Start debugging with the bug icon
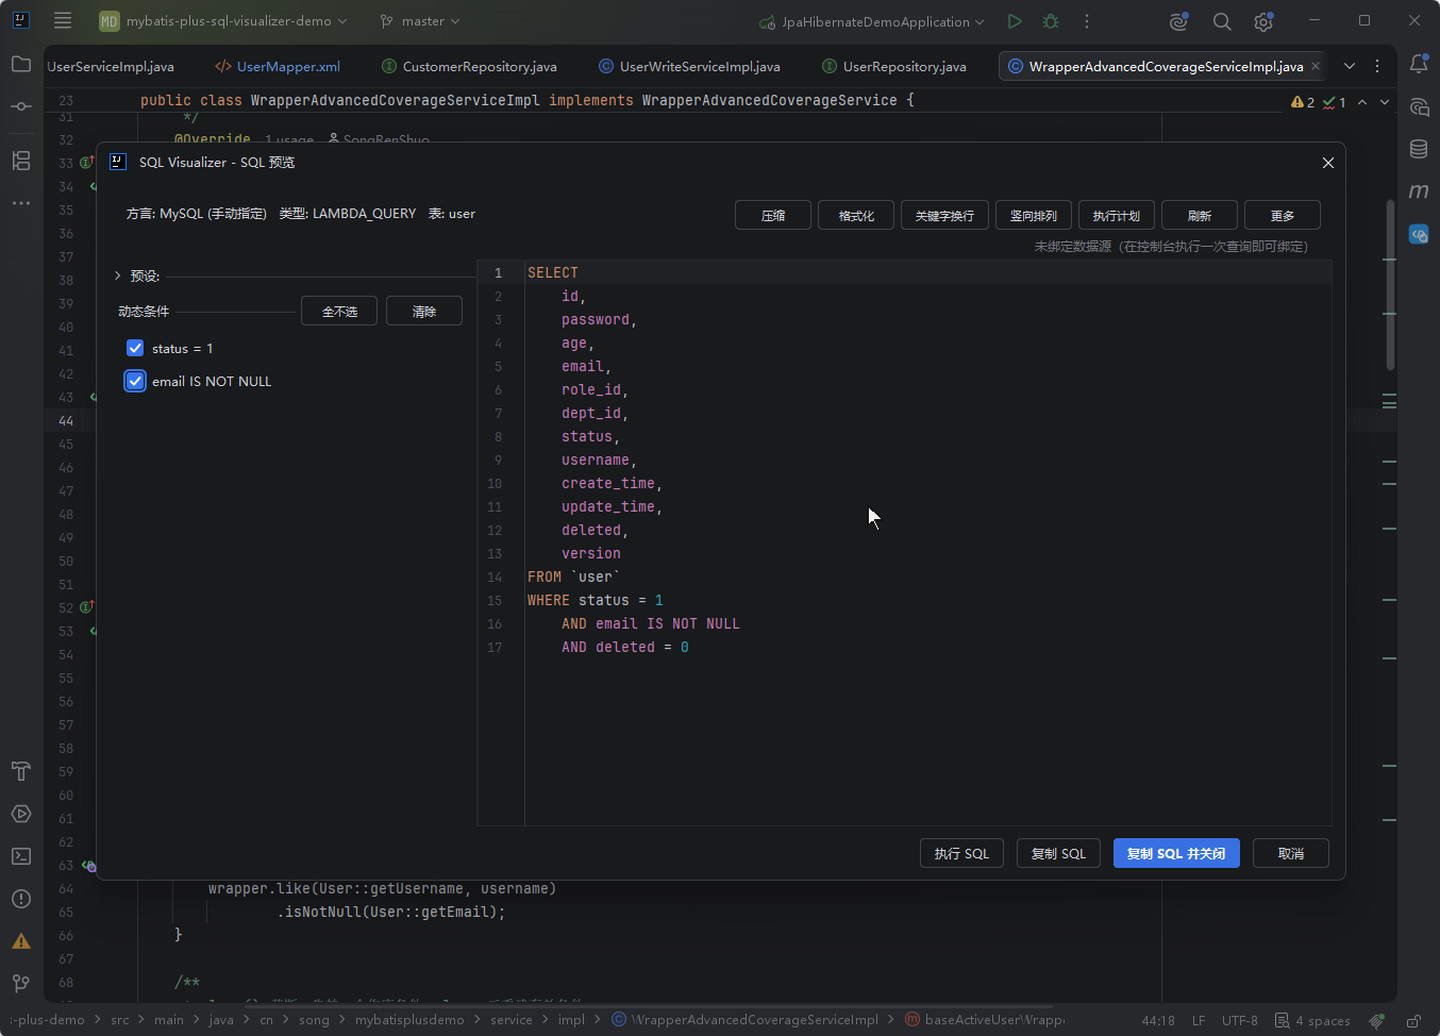Image resolution: width=1440 pixels, height=1036 pixels. point(1051,21)
